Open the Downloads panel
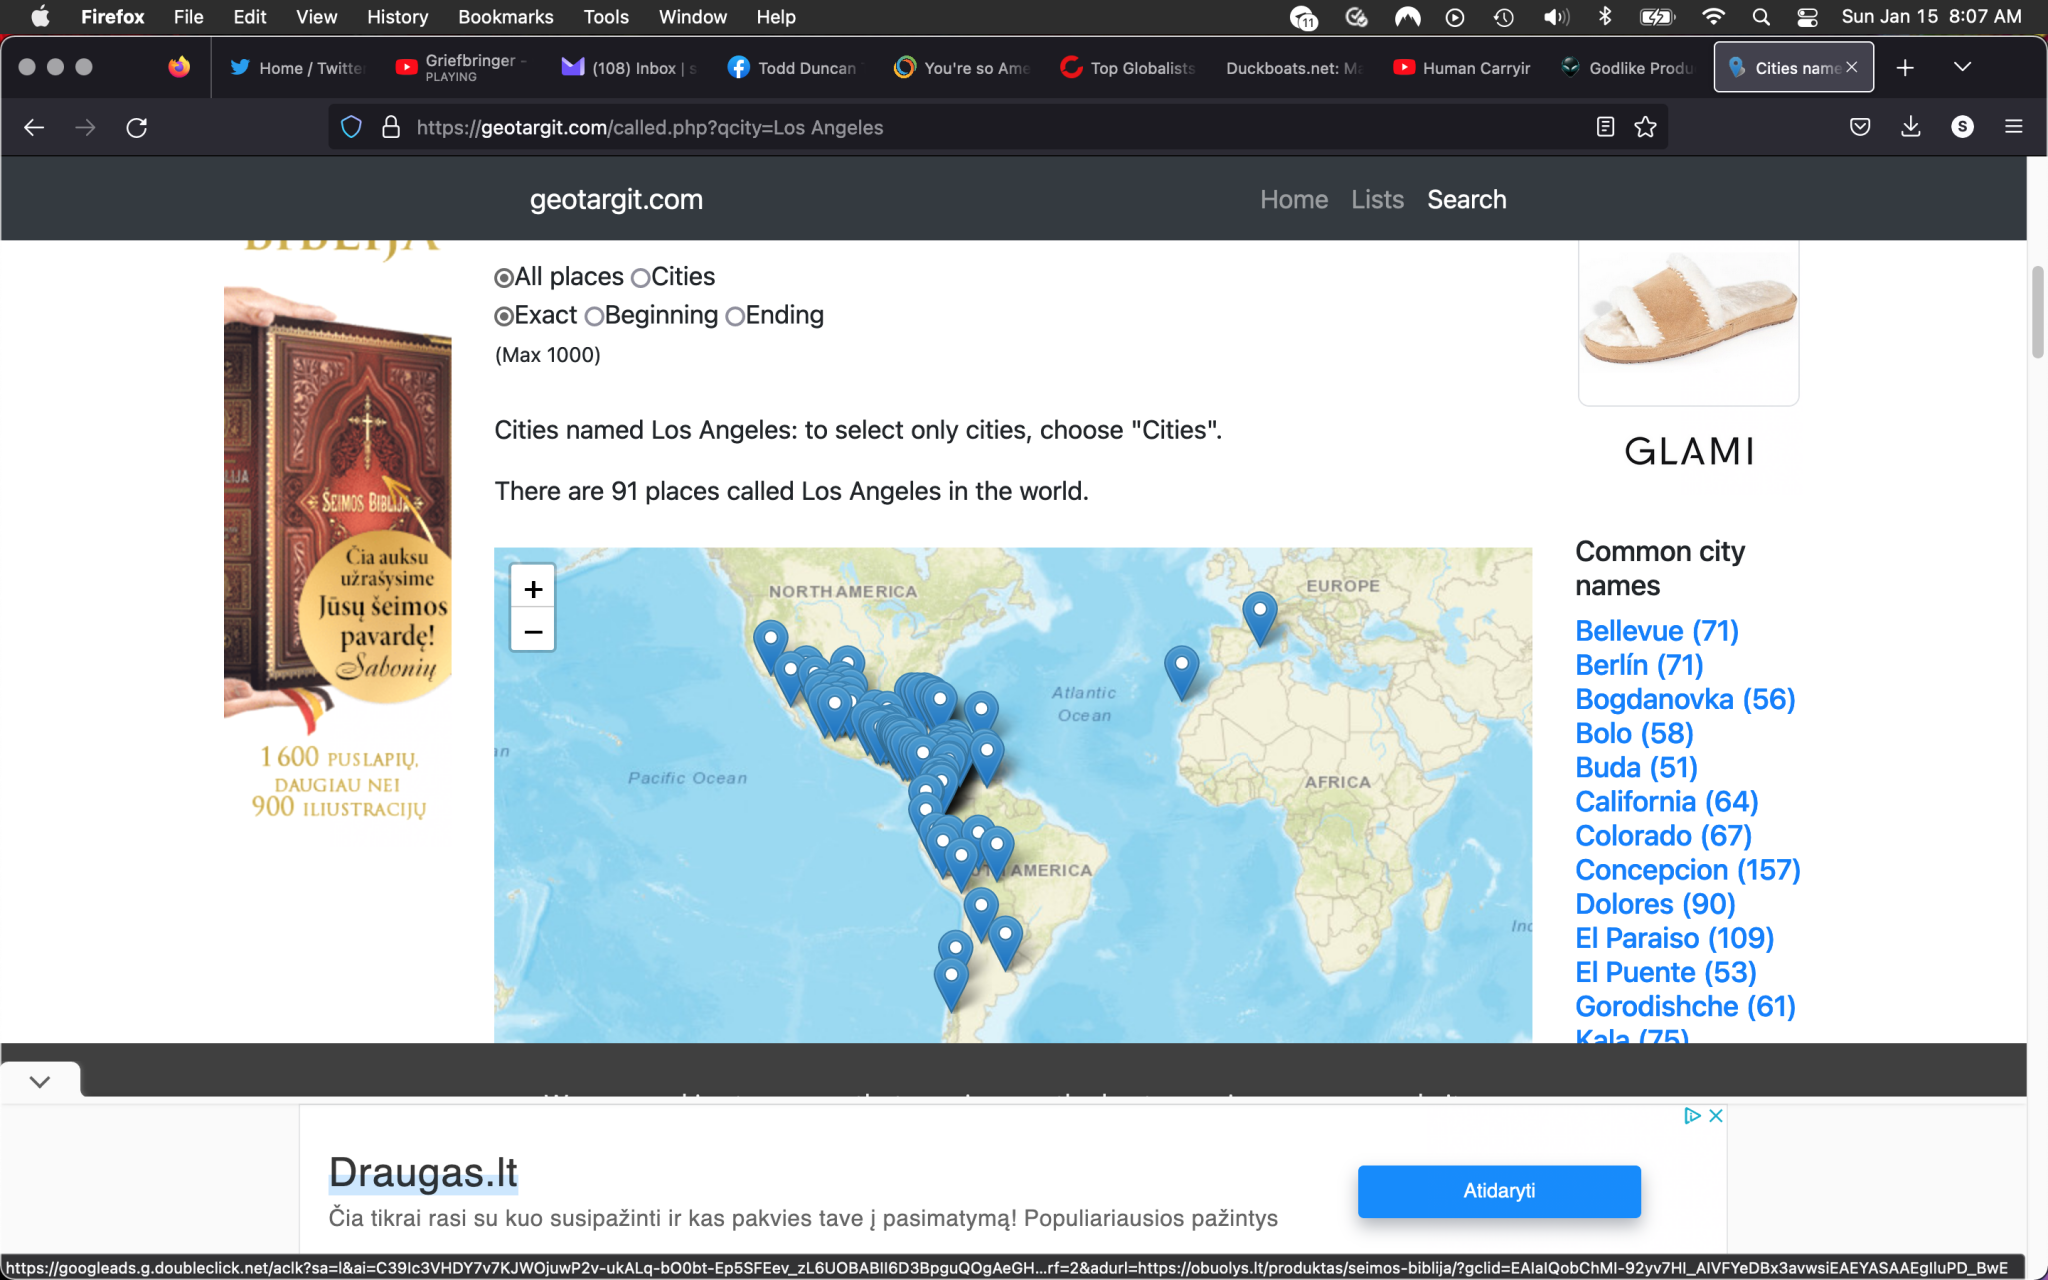 click(x=1911, y=127)
